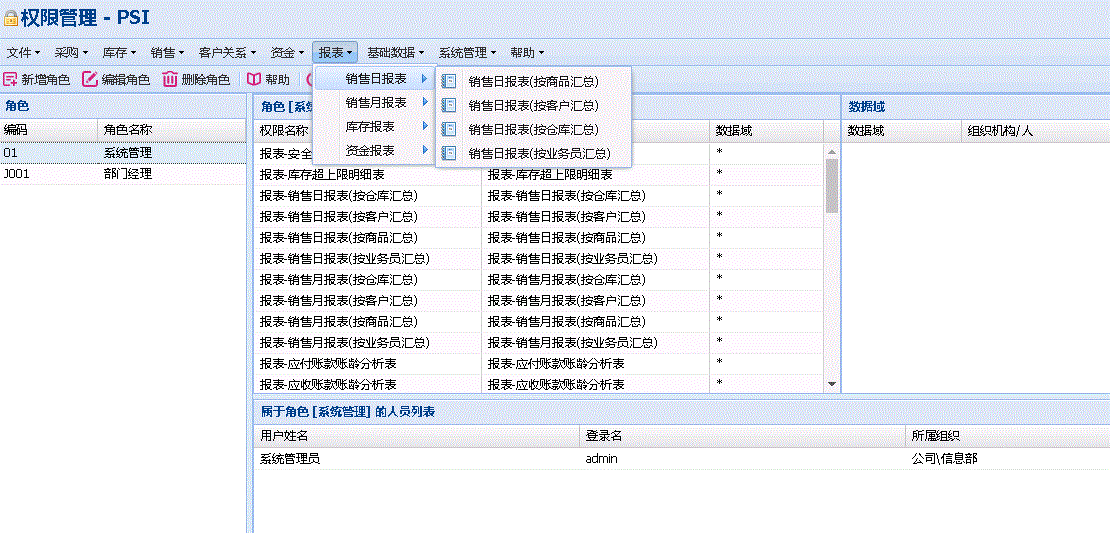Open the 帮助 menu in menu bar
The image size is (1110, 533).
[527, 52]
